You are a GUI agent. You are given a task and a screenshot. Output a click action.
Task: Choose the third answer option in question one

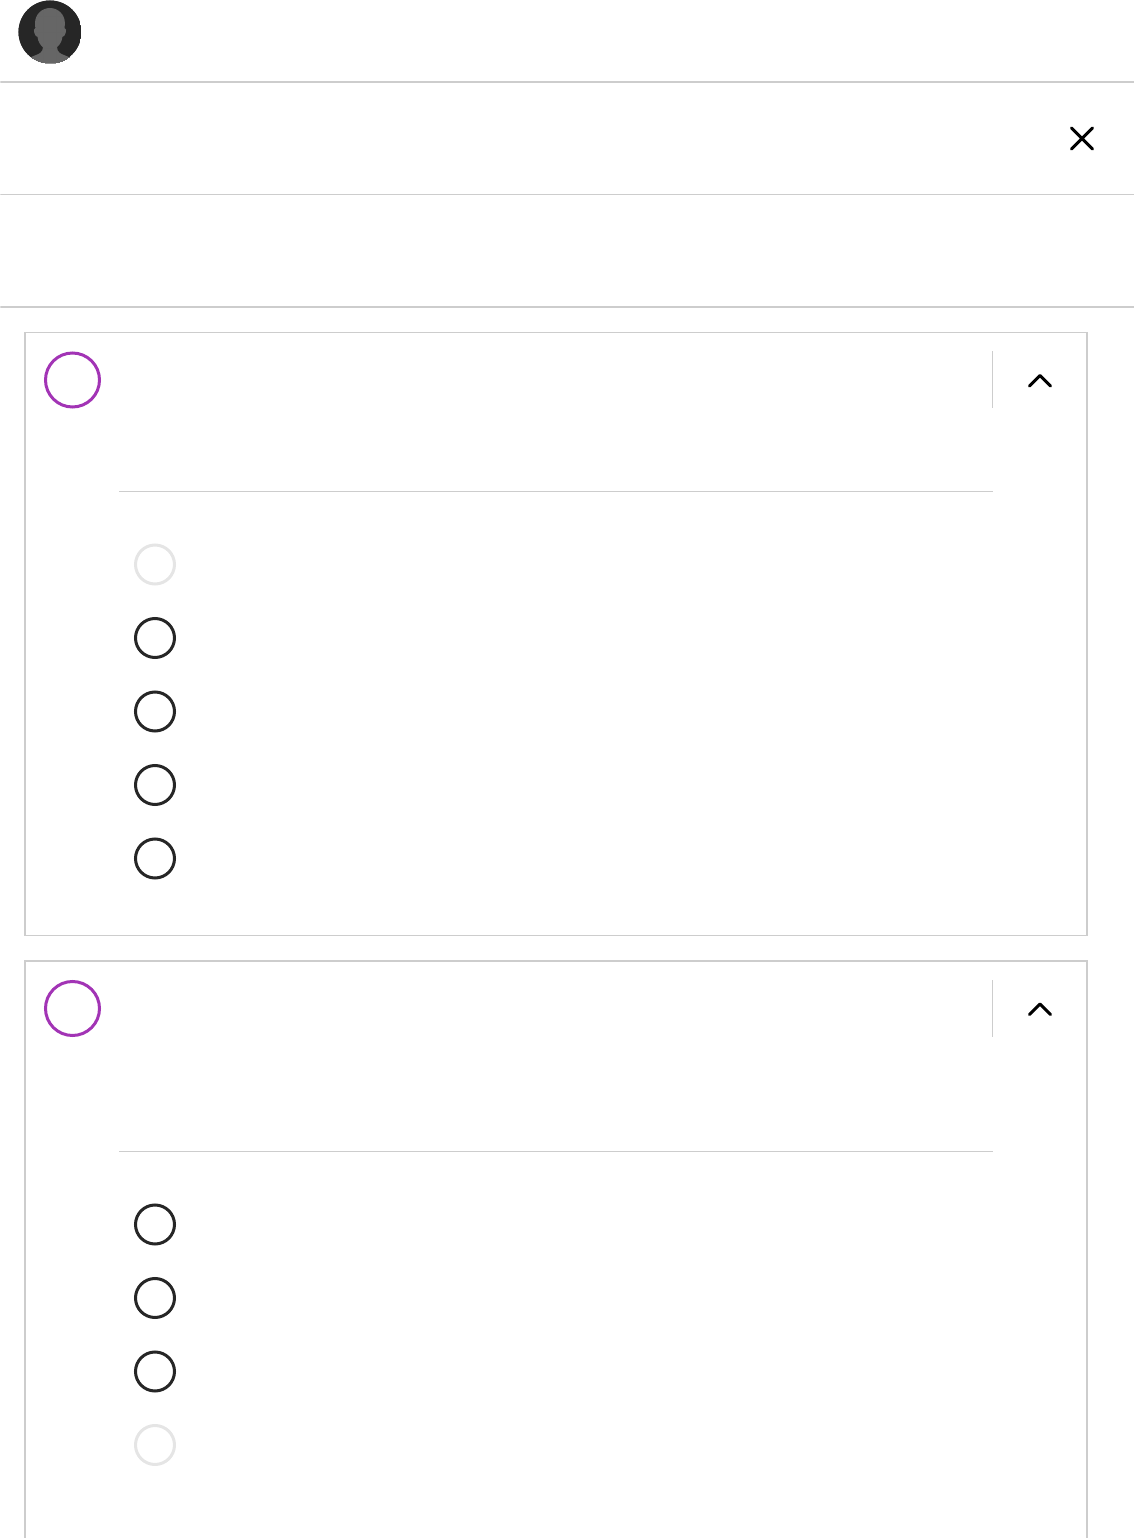click(155, 712)
